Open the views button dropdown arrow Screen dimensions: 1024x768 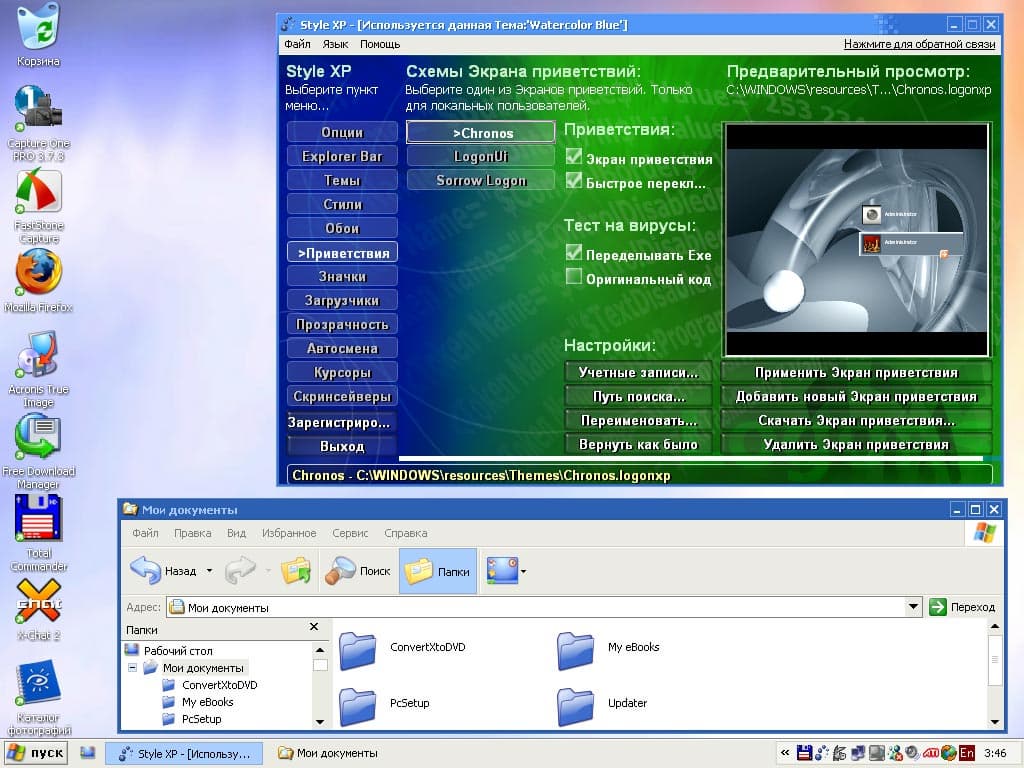(x=523, y=571)
